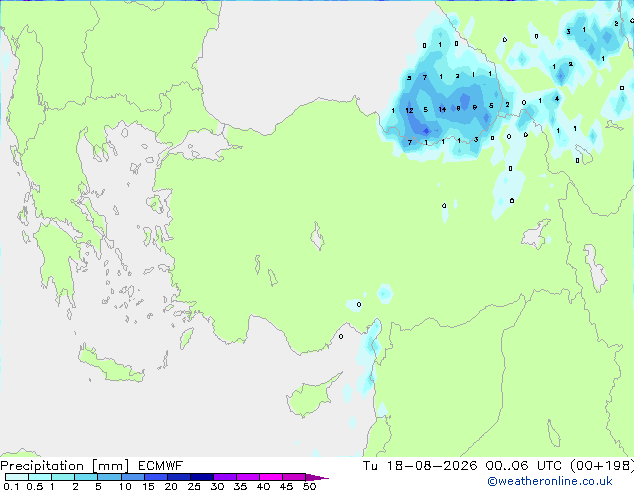Click the 0.1–0.5 mm legend swatch
This screenshot has width=634, height=490.
17,477
